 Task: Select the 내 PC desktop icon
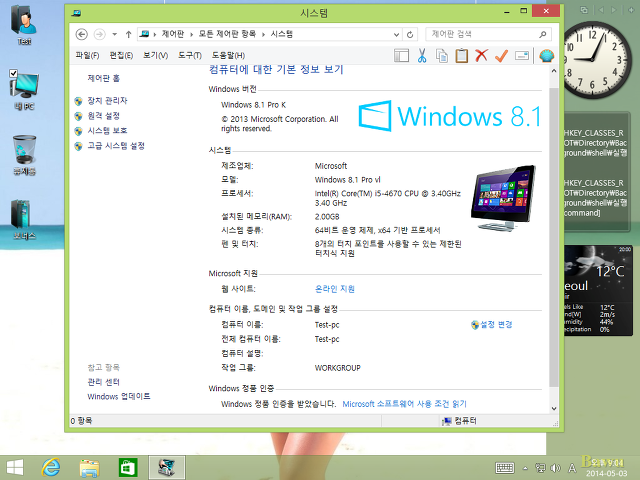(x=24, y=90)
